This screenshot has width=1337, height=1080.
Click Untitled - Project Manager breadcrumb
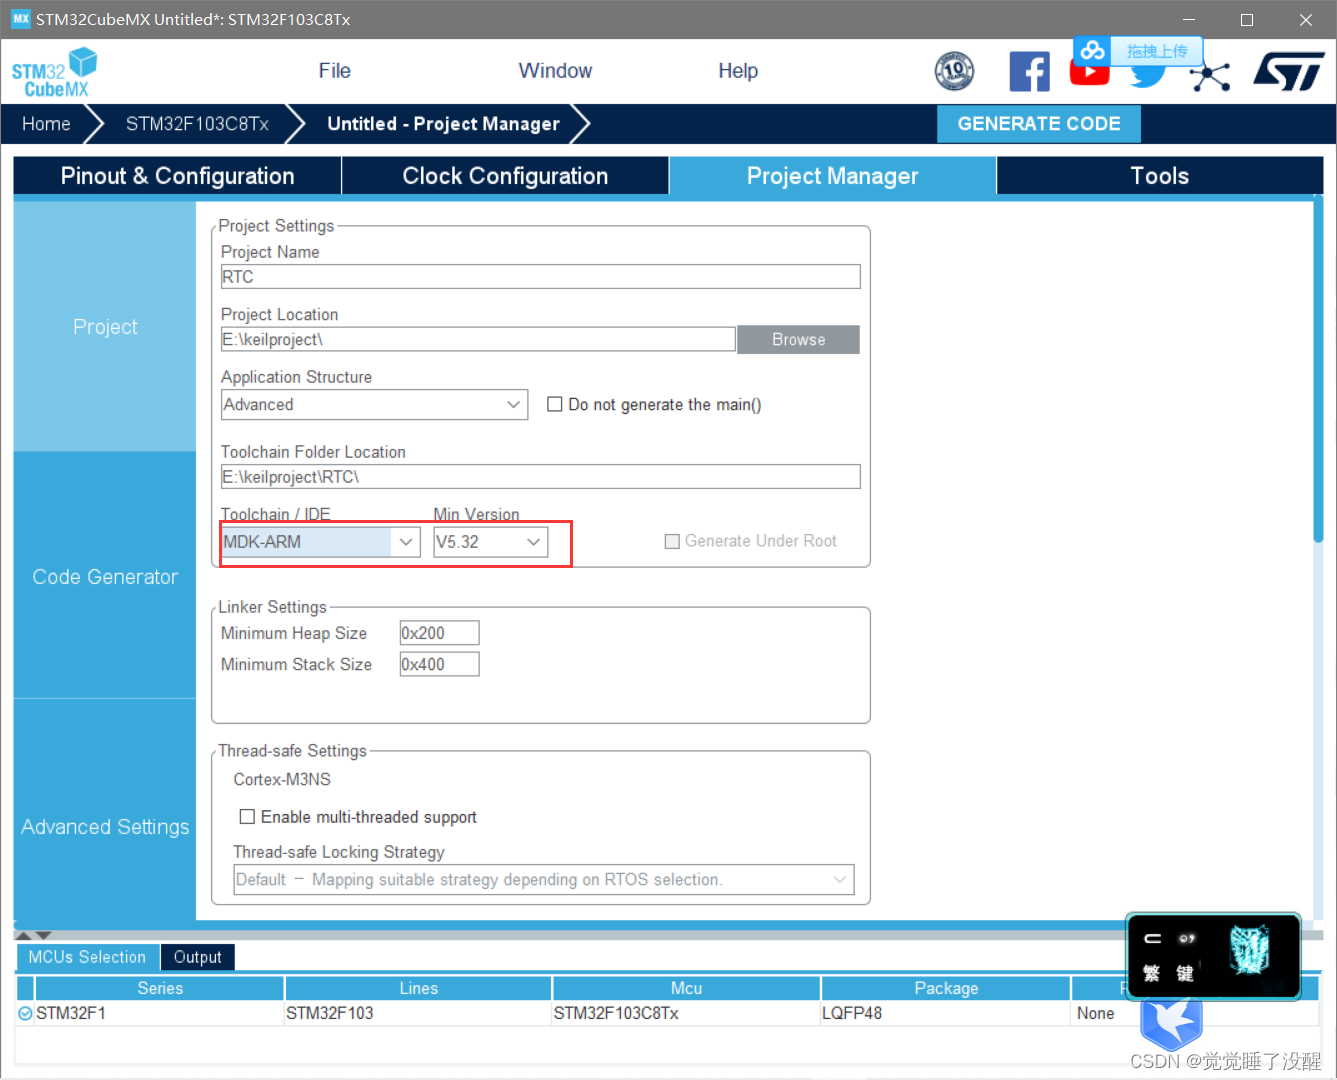[x=443, y=124]
